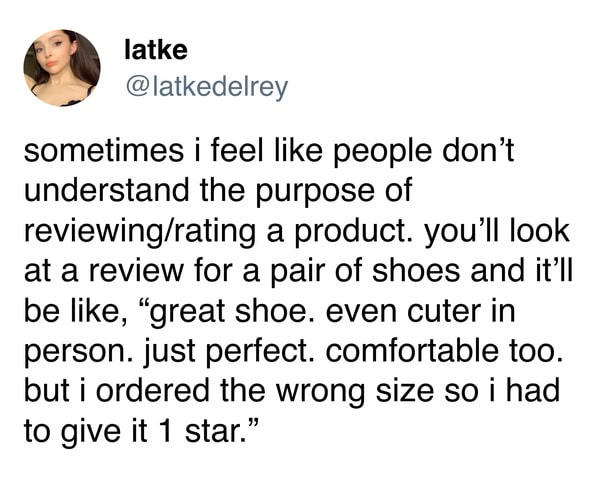The image size is (599, 477).
Task: Open the @latkedelrey handle link
Action: point(206,87)
